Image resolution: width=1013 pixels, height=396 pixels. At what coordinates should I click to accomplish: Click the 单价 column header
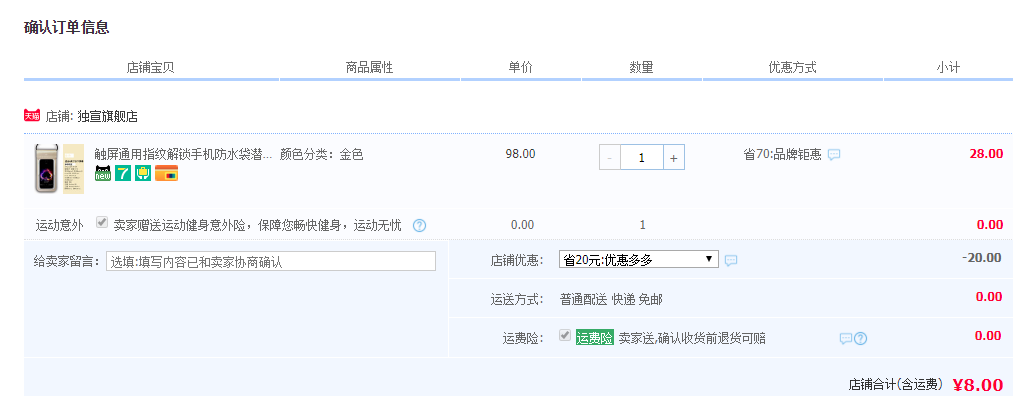[x=521, y=67]
